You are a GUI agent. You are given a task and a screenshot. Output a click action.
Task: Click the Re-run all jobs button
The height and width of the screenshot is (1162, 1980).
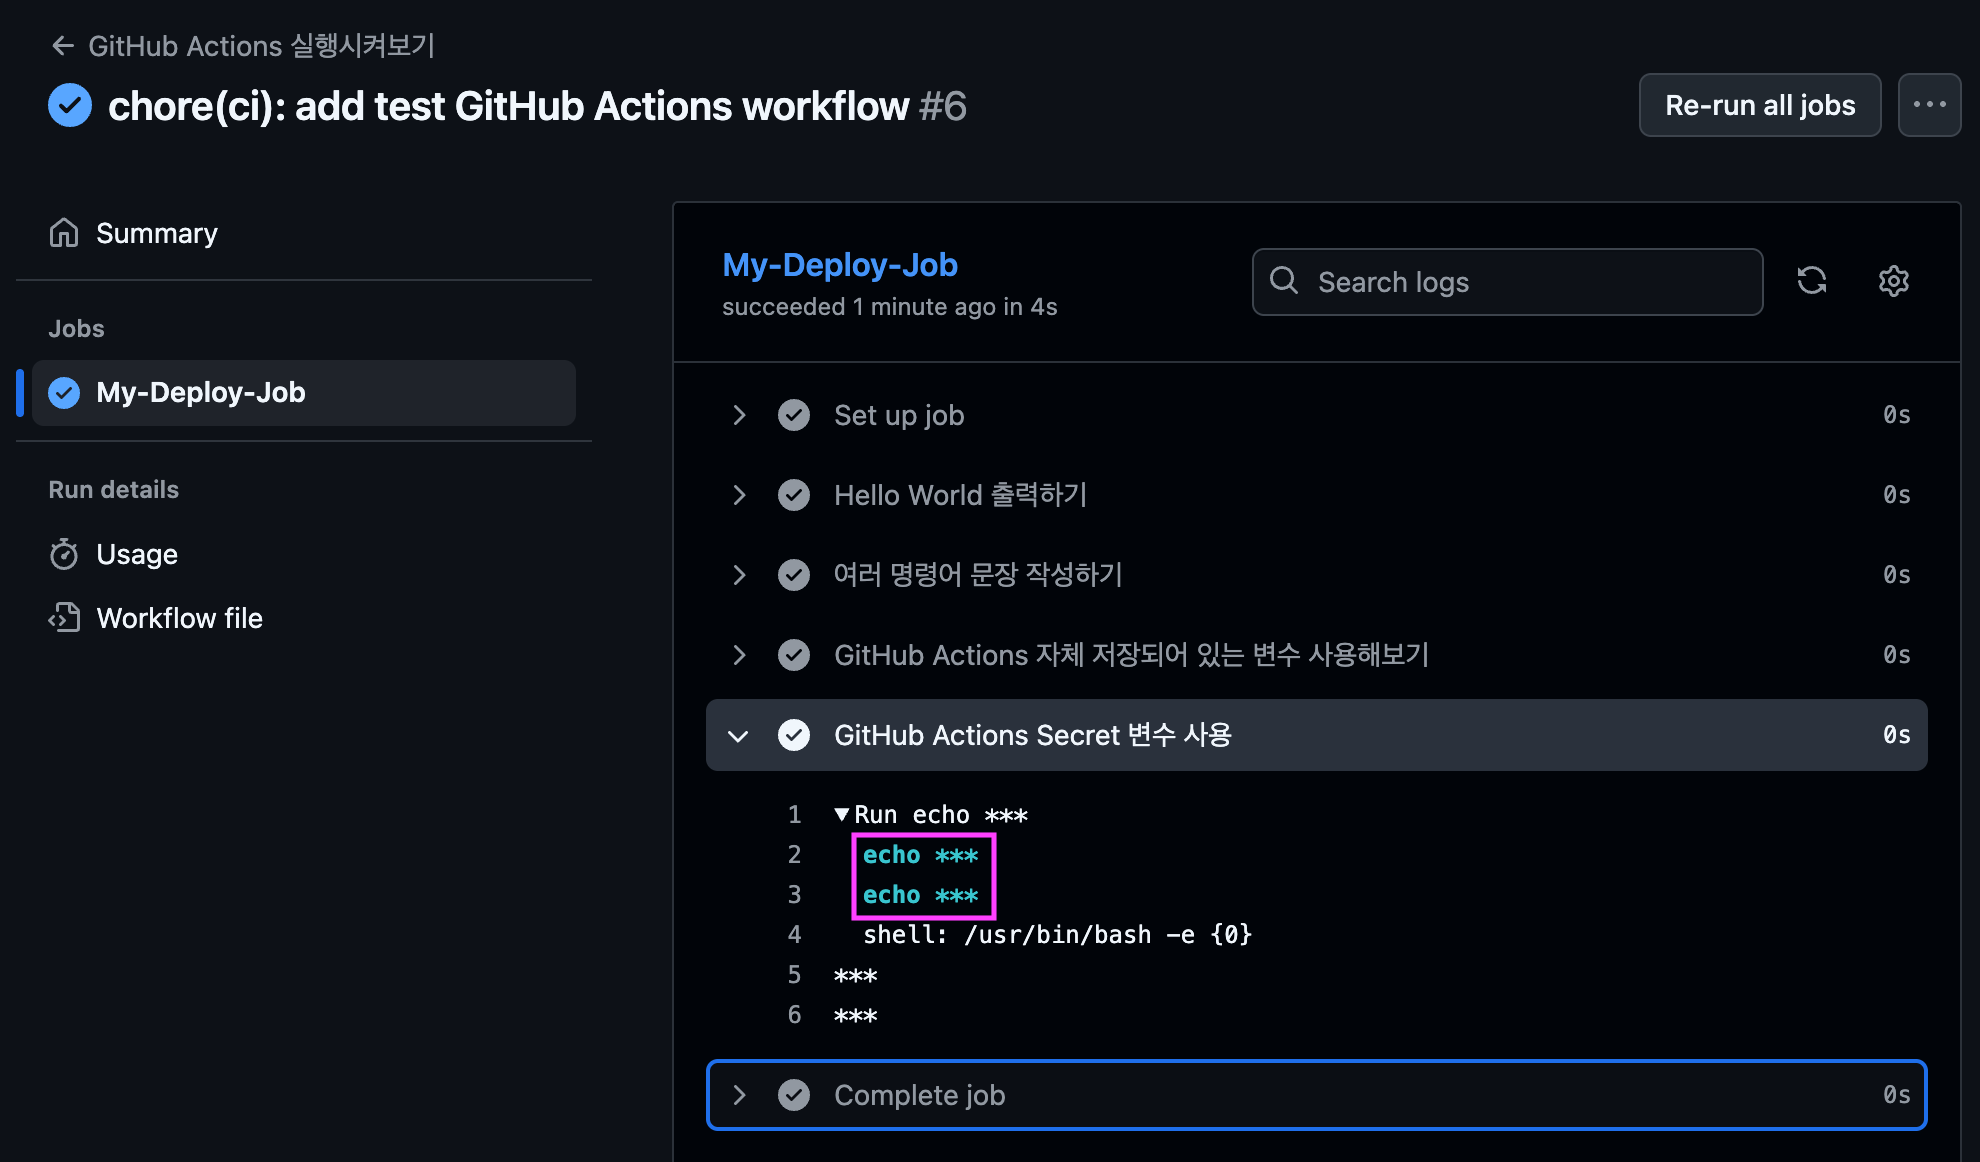1759,105
